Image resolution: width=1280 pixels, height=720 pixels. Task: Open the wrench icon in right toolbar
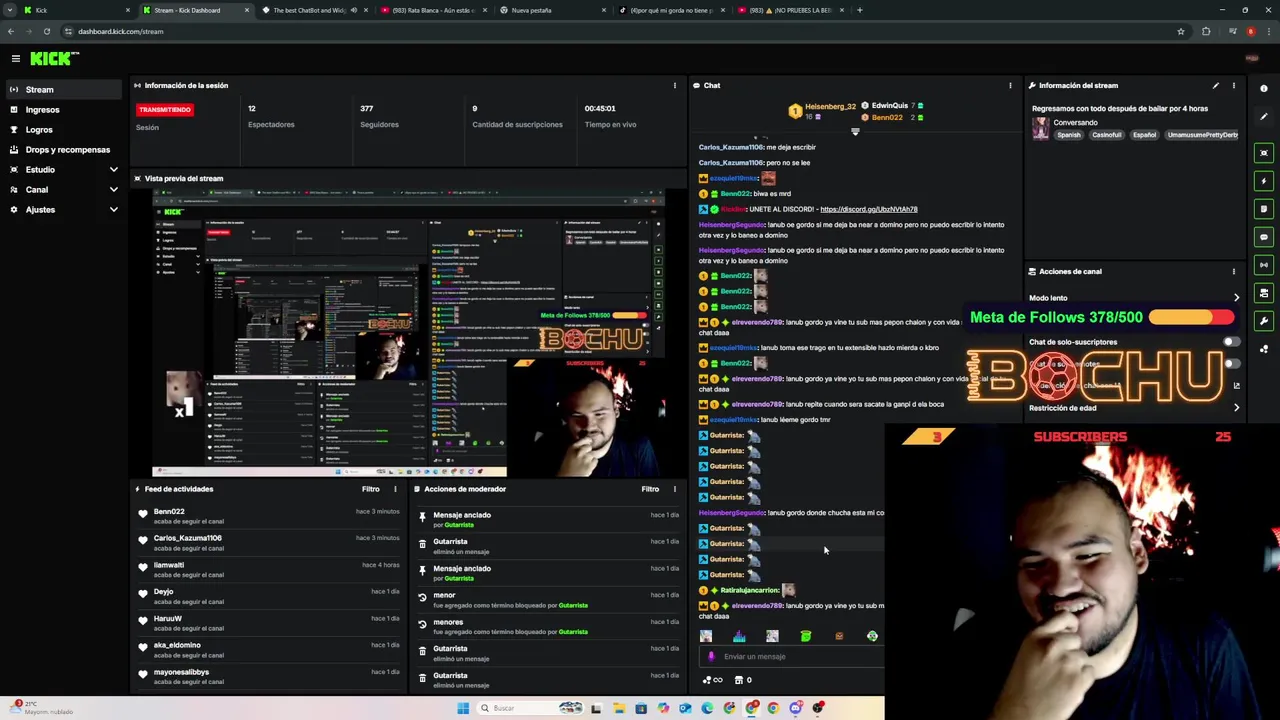click(1264, 321)
